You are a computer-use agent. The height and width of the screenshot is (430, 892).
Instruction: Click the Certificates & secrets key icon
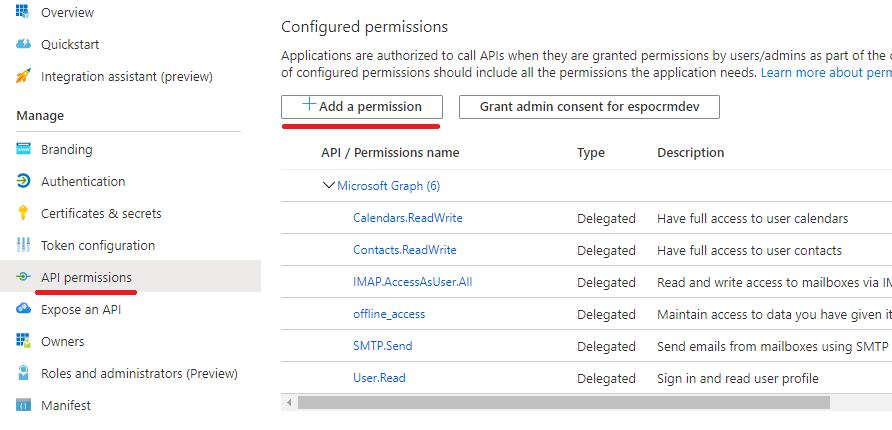[x=23, y=213]
